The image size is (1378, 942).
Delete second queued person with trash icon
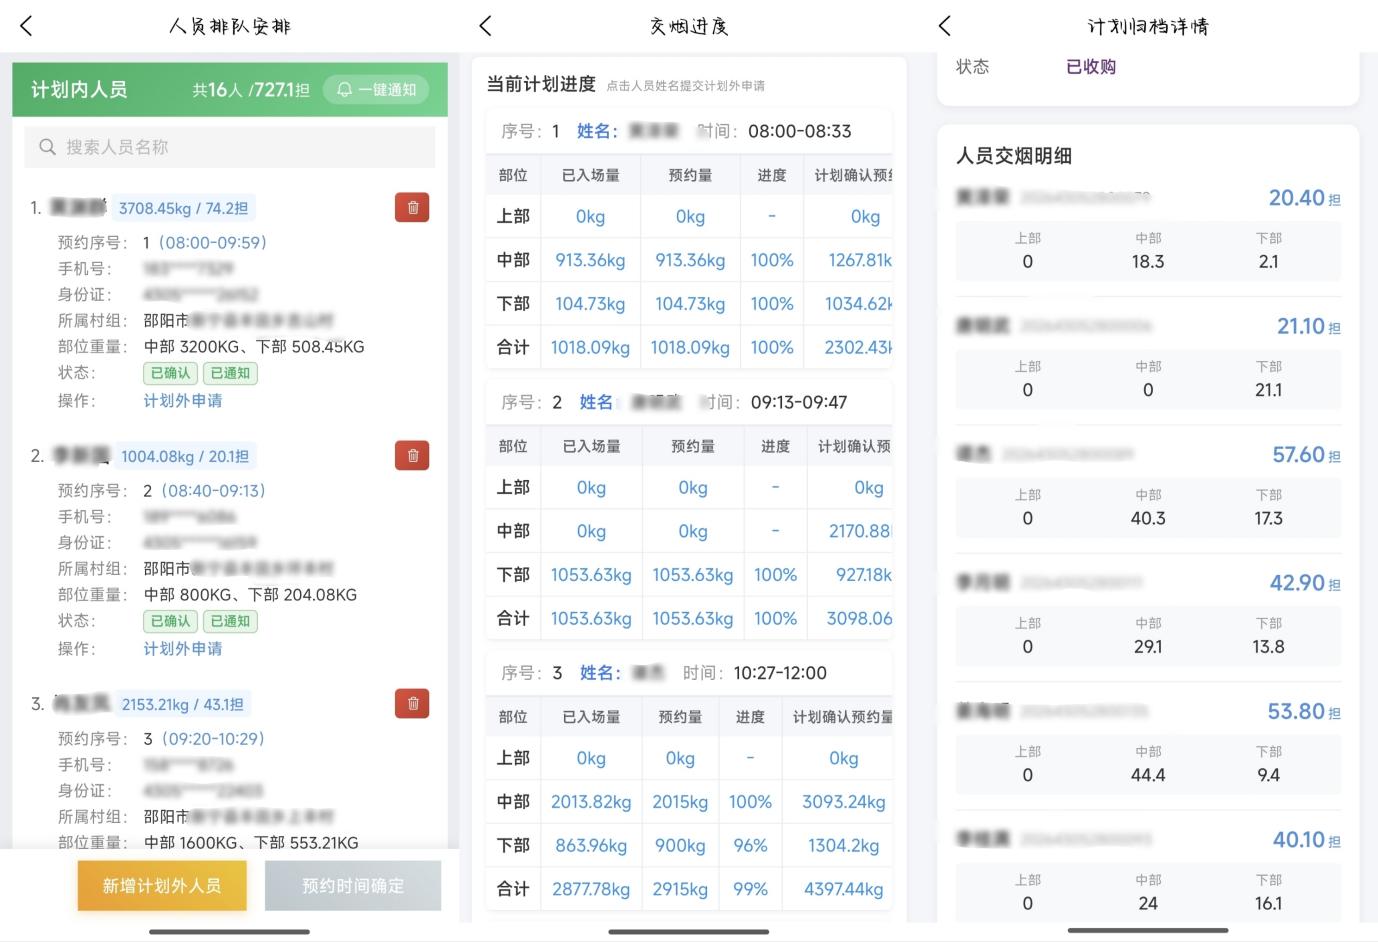click(412, 455)
